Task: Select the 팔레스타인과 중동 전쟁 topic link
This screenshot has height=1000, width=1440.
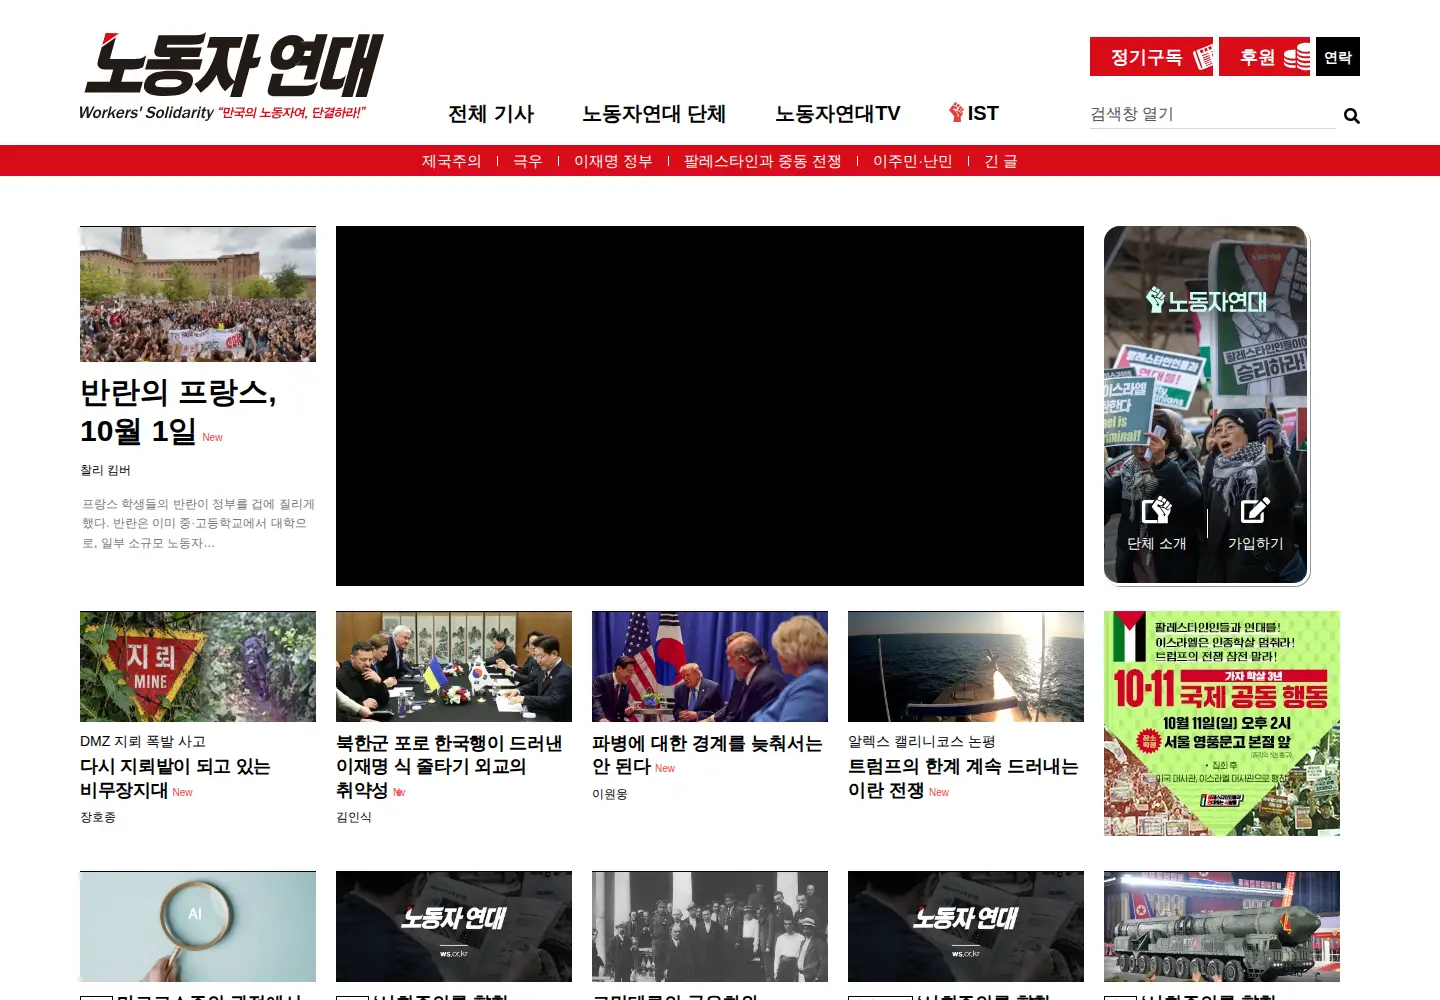Action: (762, 161)
